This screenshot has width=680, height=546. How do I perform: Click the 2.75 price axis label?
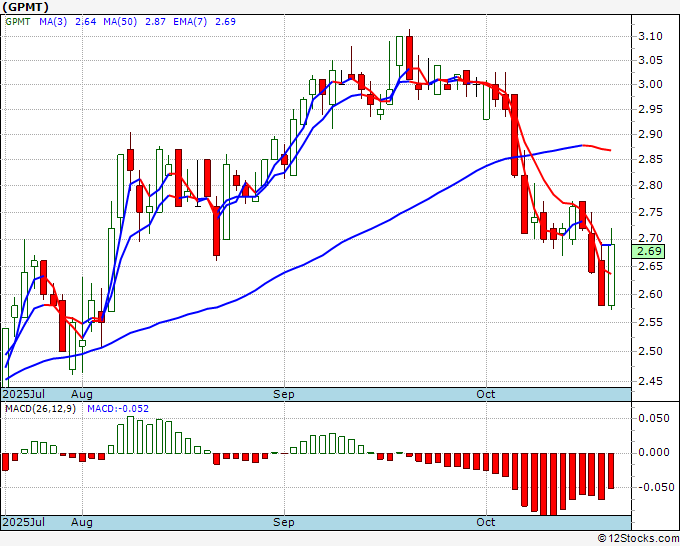coord(651,213)
